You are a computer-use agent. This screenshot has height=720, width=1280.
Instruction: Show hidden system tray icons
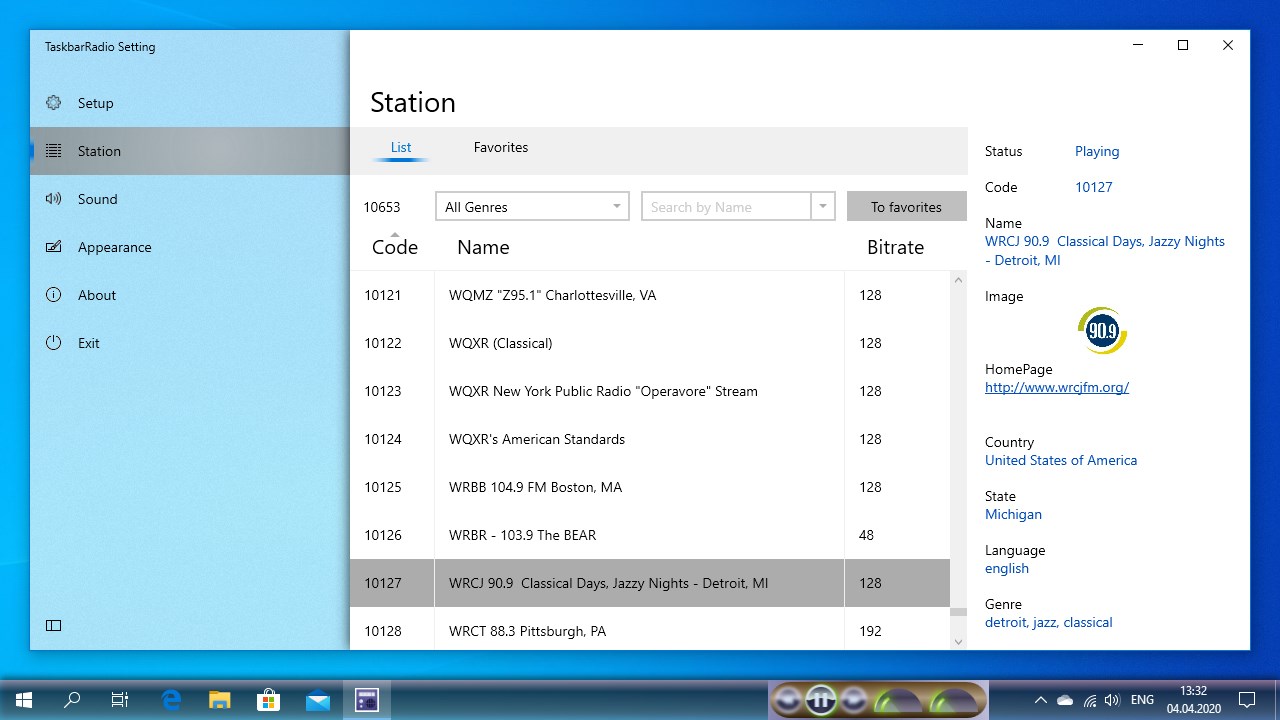pos(1040,700)
